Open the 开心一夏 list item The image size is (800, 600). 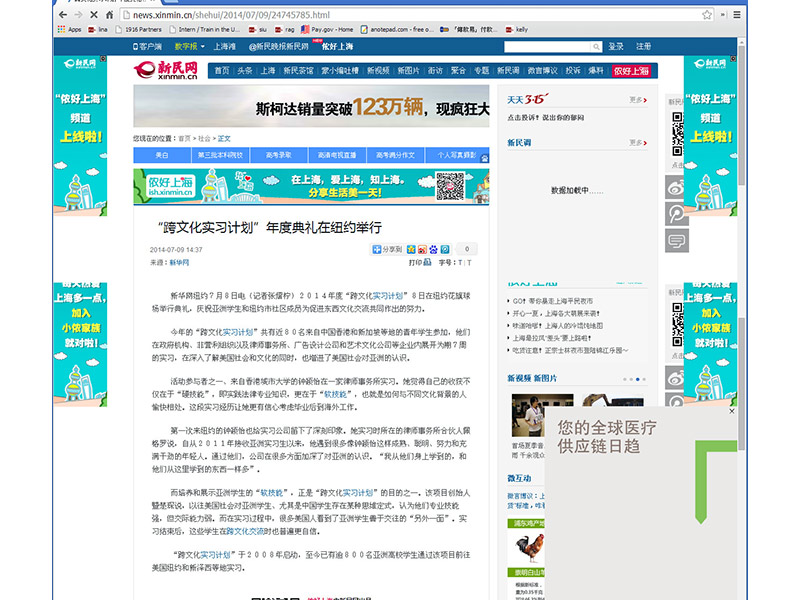556,314
